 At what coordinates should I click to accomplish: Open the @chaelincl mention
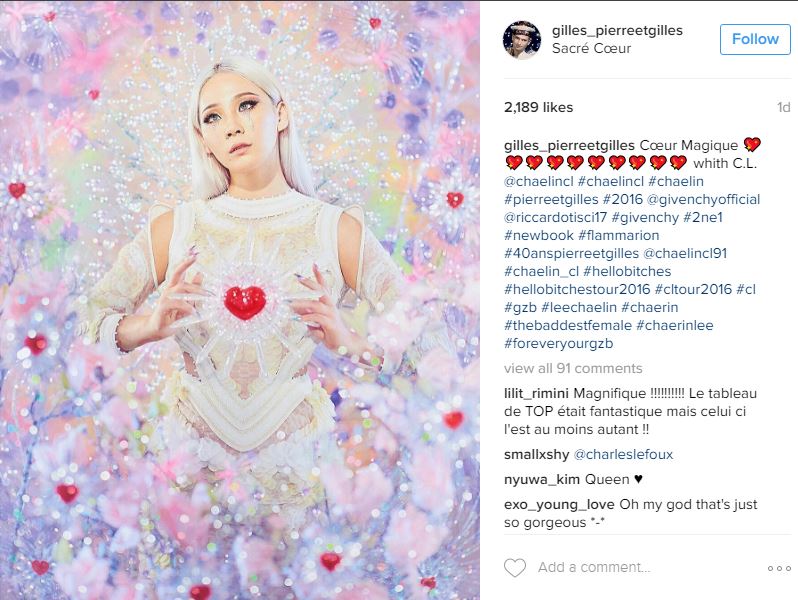tap(538, 181)
